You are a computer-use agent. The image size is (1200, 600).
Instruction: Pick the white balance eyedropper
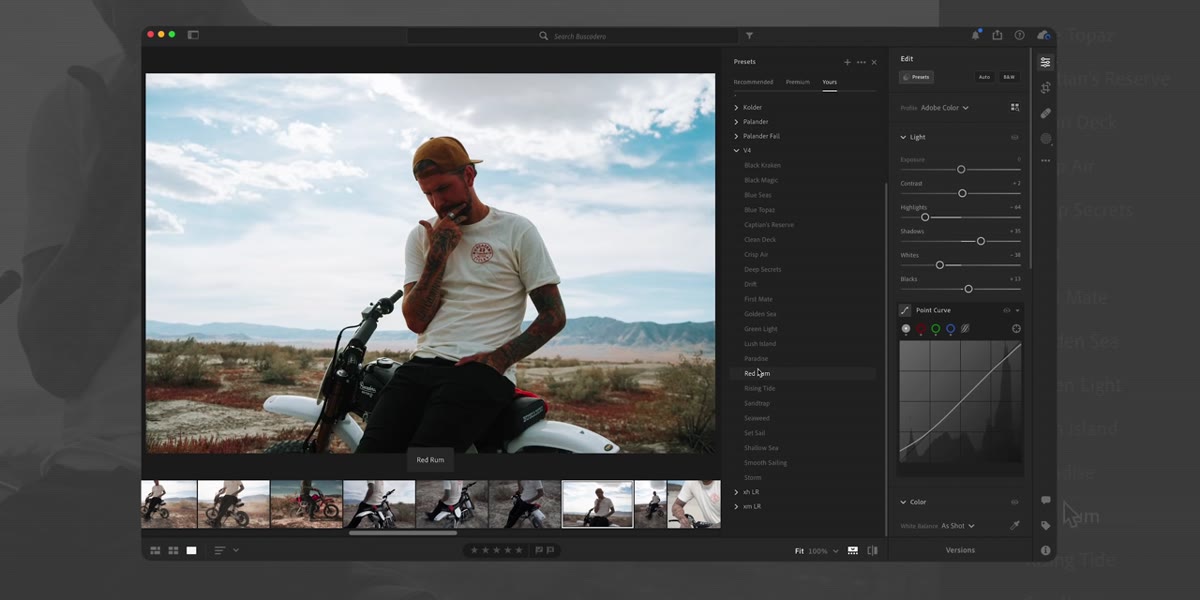[x=1015, y=525]
